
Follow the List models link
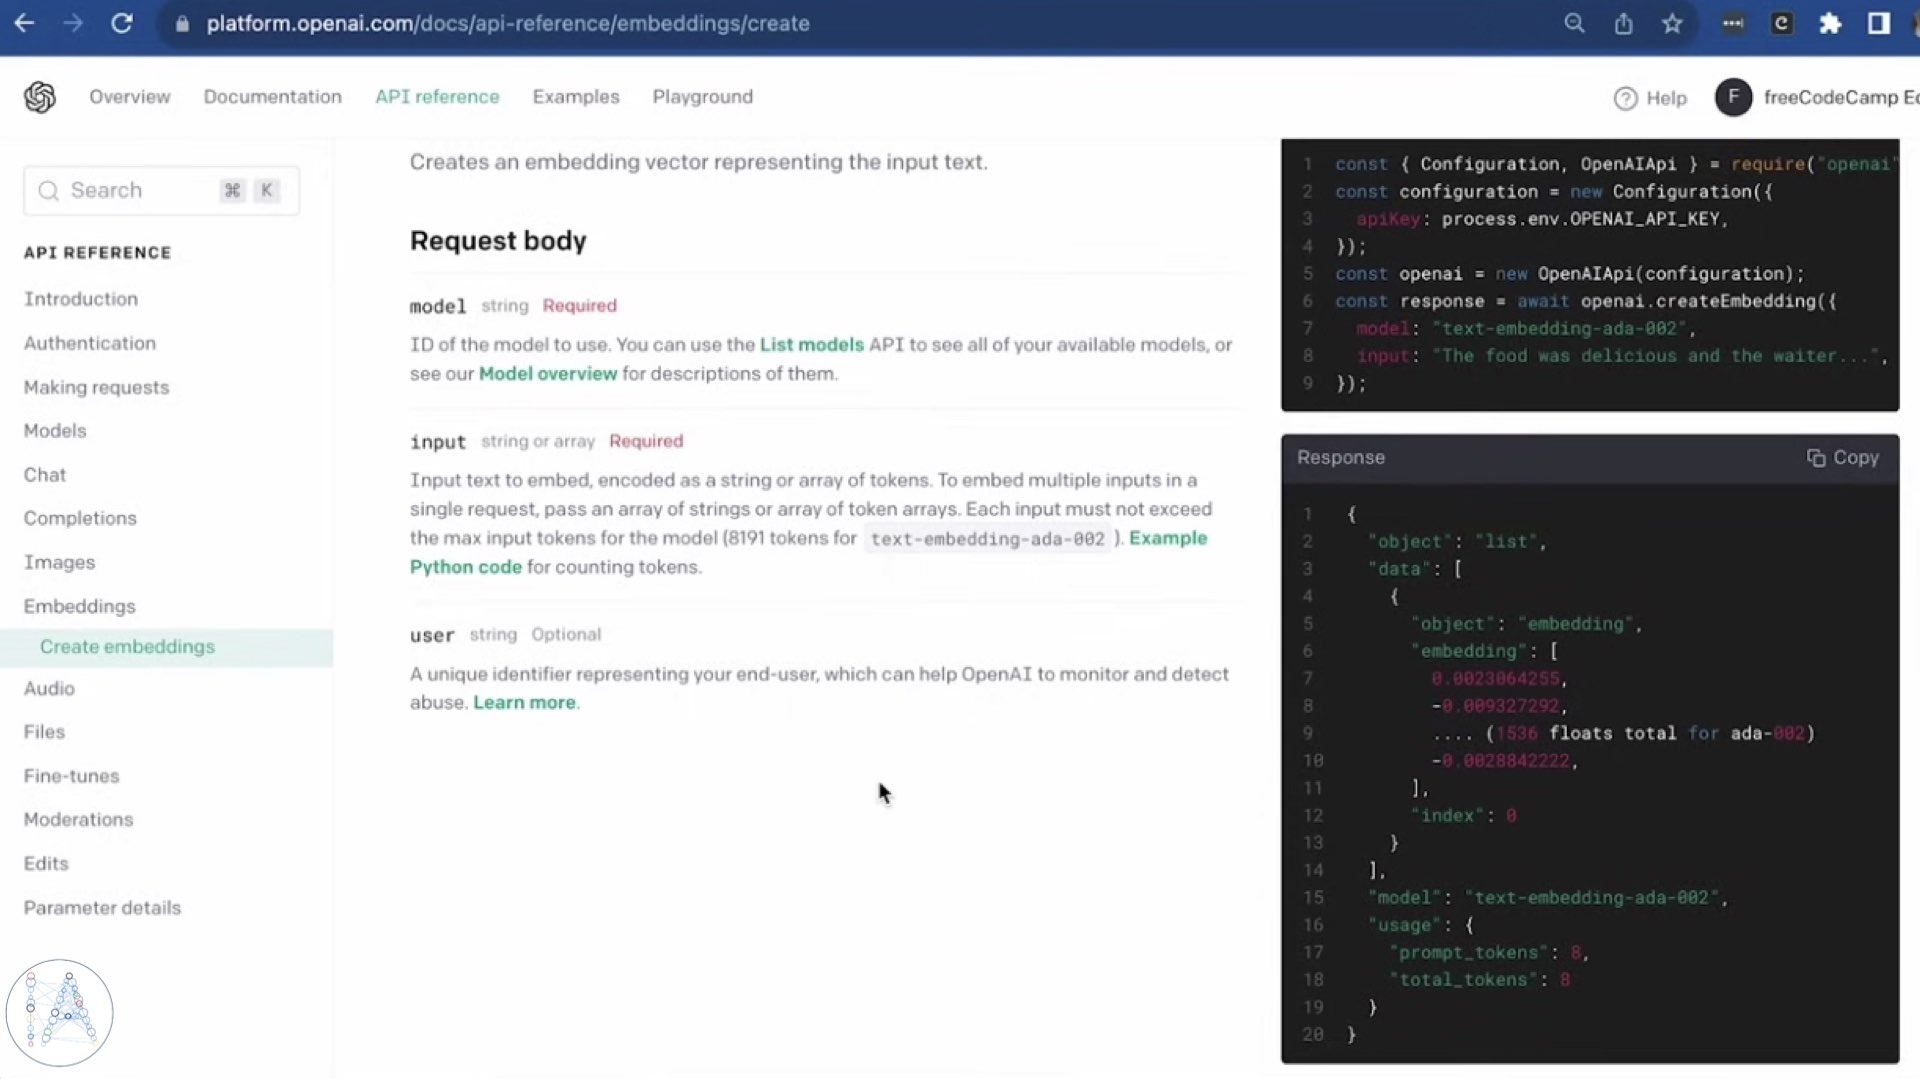click(811, 344)
